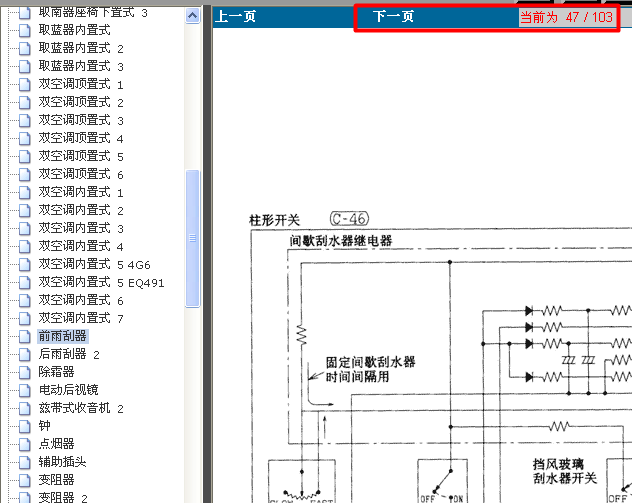Go to previous page via 上一页
This screenshot has width=632, height=503.
(x=236, y=17)
